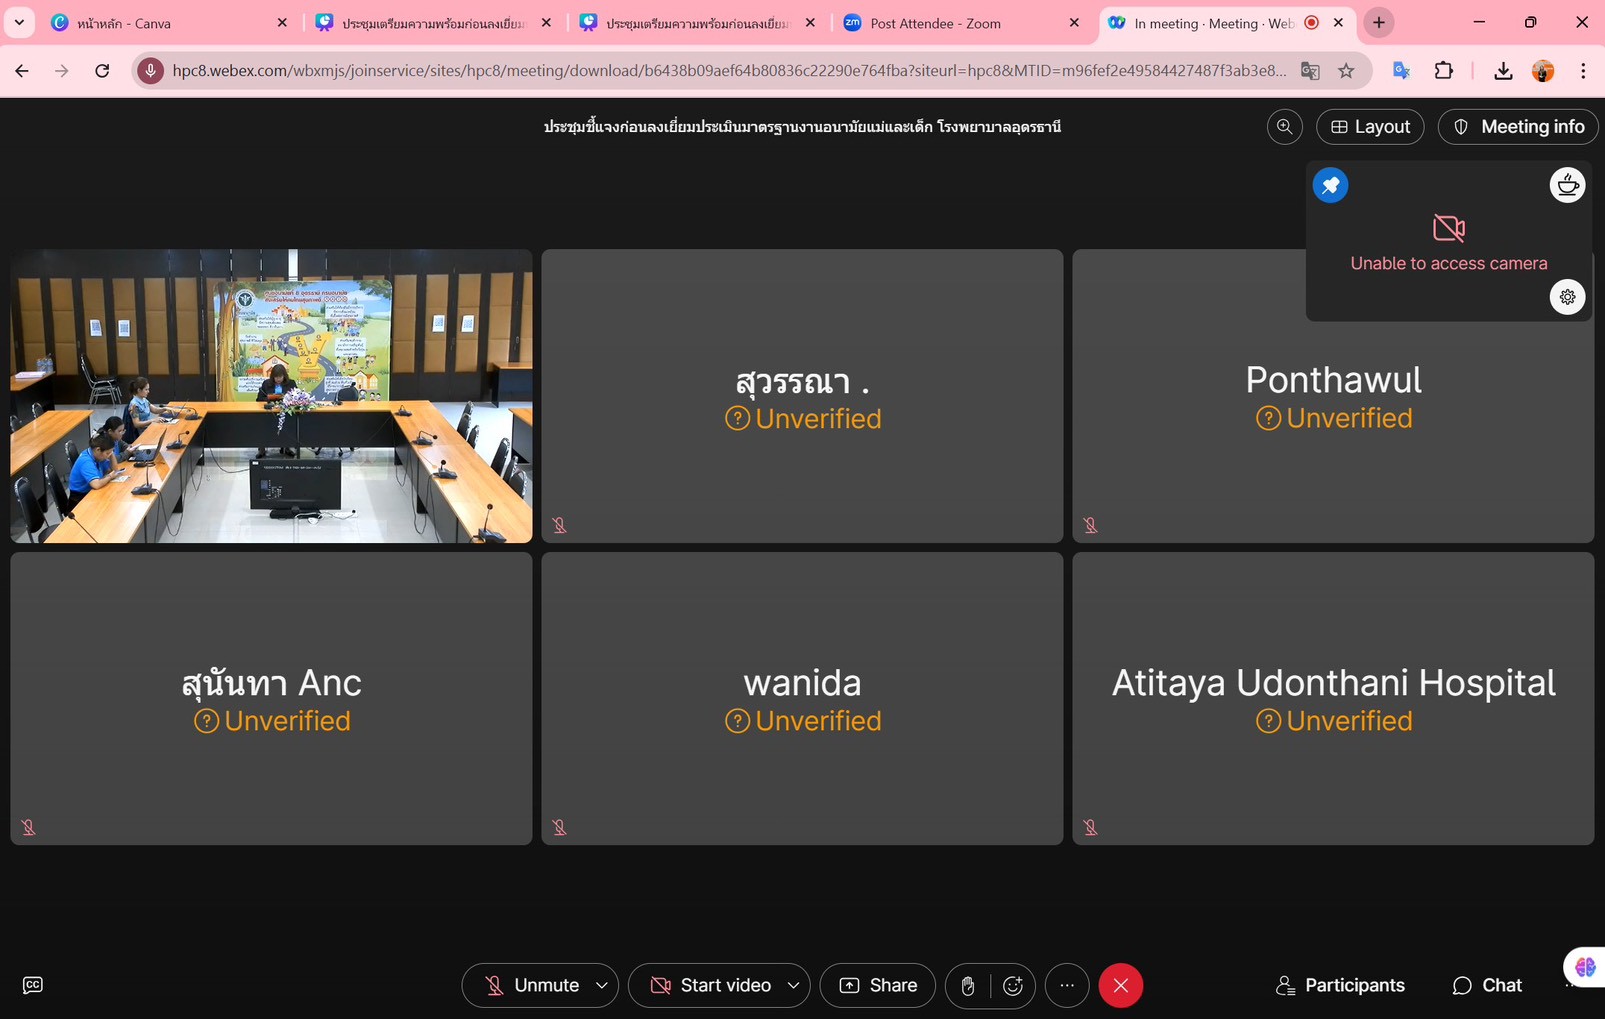Open video options arrow next to Start video
The width and height of the screenshot is (1605, 1019).
coord(794,985)
